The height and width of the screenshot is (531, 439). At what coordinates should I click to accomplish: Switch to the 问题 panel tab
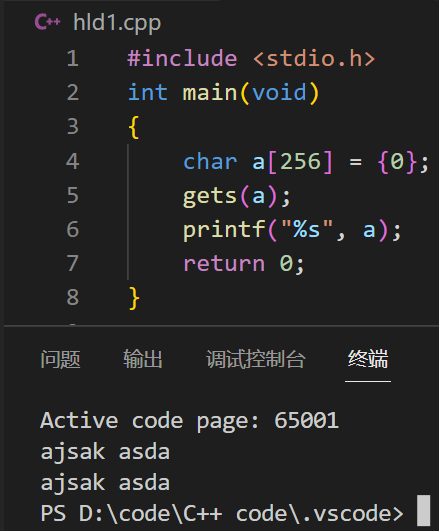coord(60,359)
